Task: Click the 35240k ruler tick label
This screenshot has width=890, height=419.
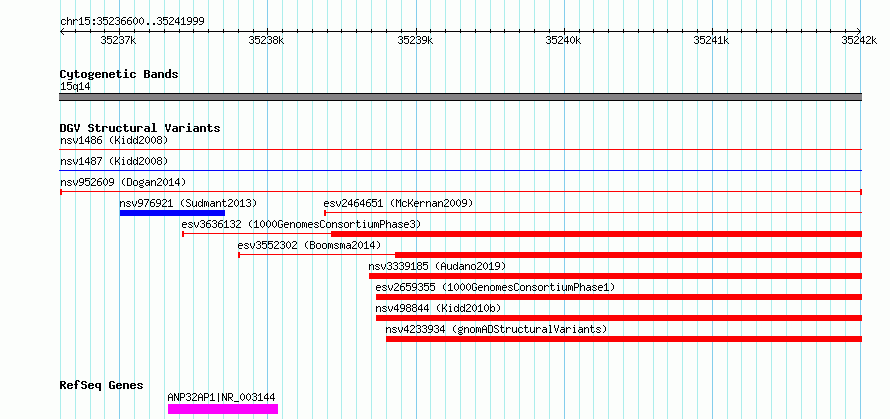Action: point(563,40)
